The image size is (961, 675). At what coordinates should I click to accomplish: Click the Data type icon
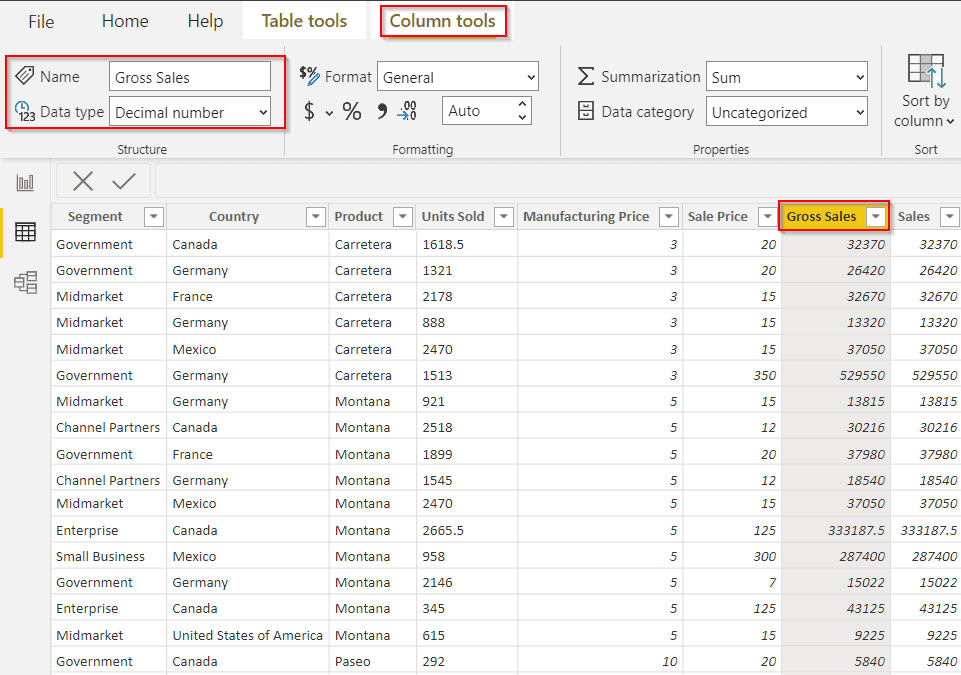coord(25,112)
